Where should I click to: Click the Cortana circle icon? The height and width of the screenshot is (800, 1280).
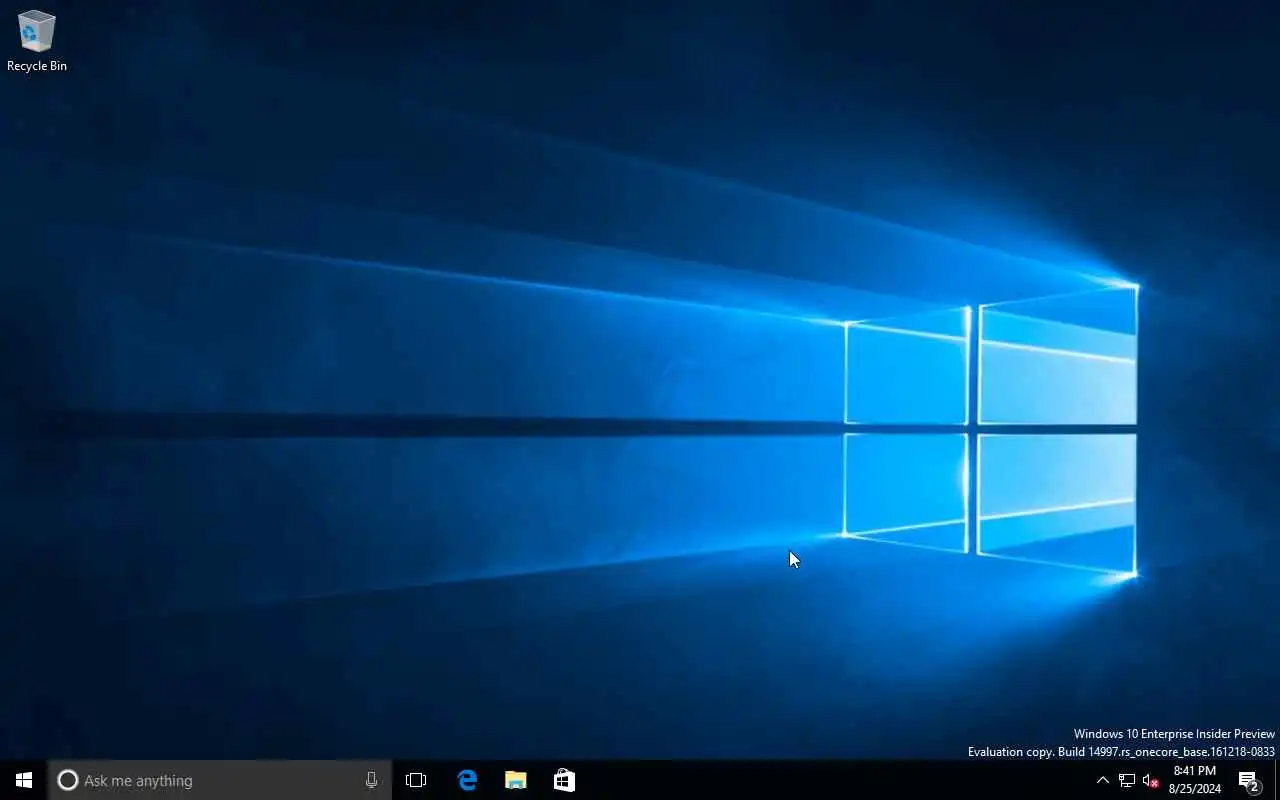point(67,780)
